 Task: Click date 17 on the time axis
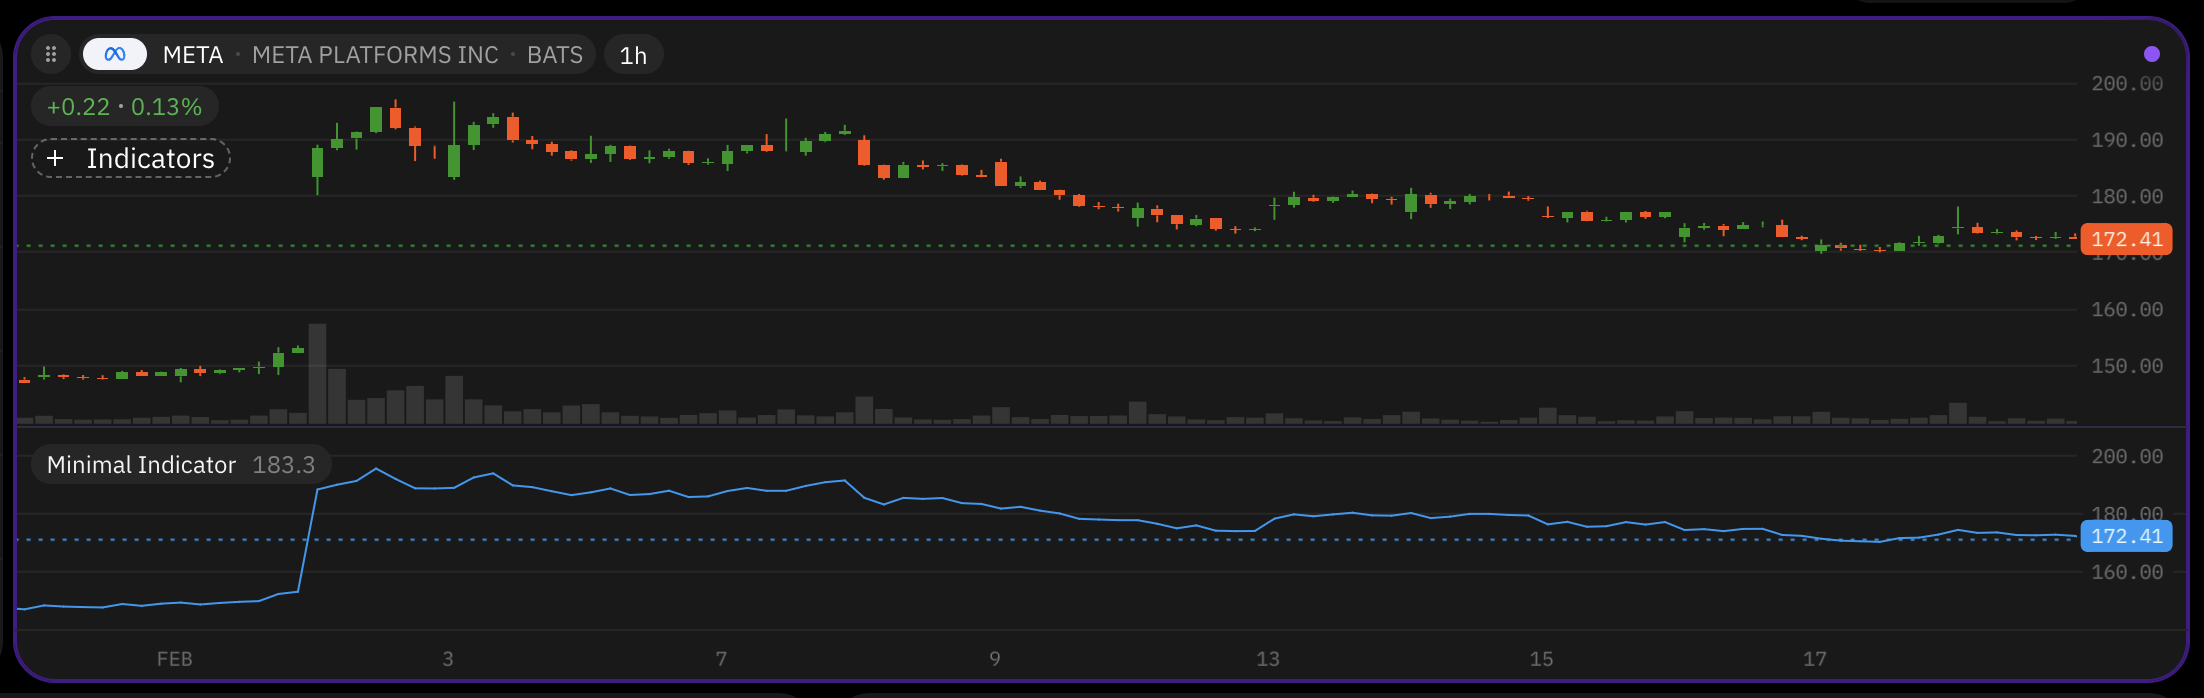click(1815, 659)
